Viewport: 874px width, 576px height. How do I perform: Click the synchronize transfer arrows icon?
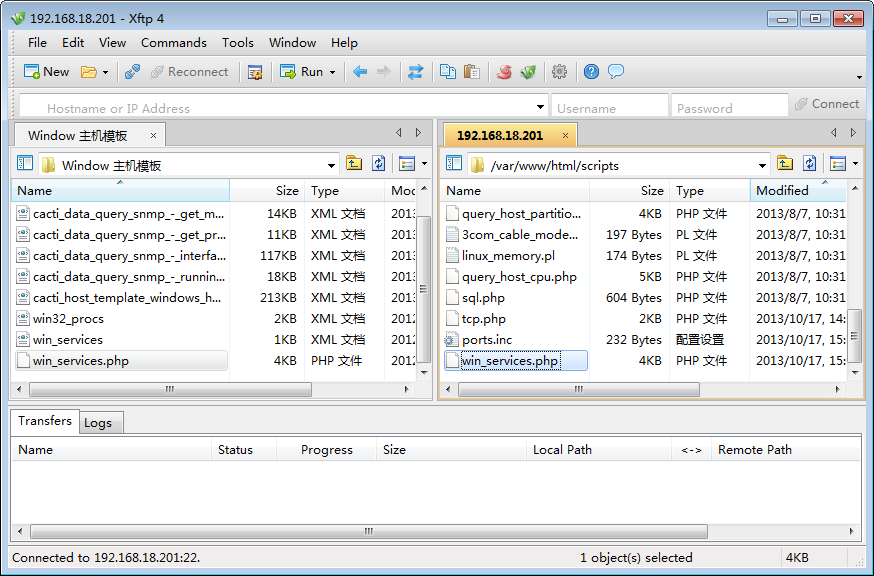pyautogui.click(x=415, y=72)
